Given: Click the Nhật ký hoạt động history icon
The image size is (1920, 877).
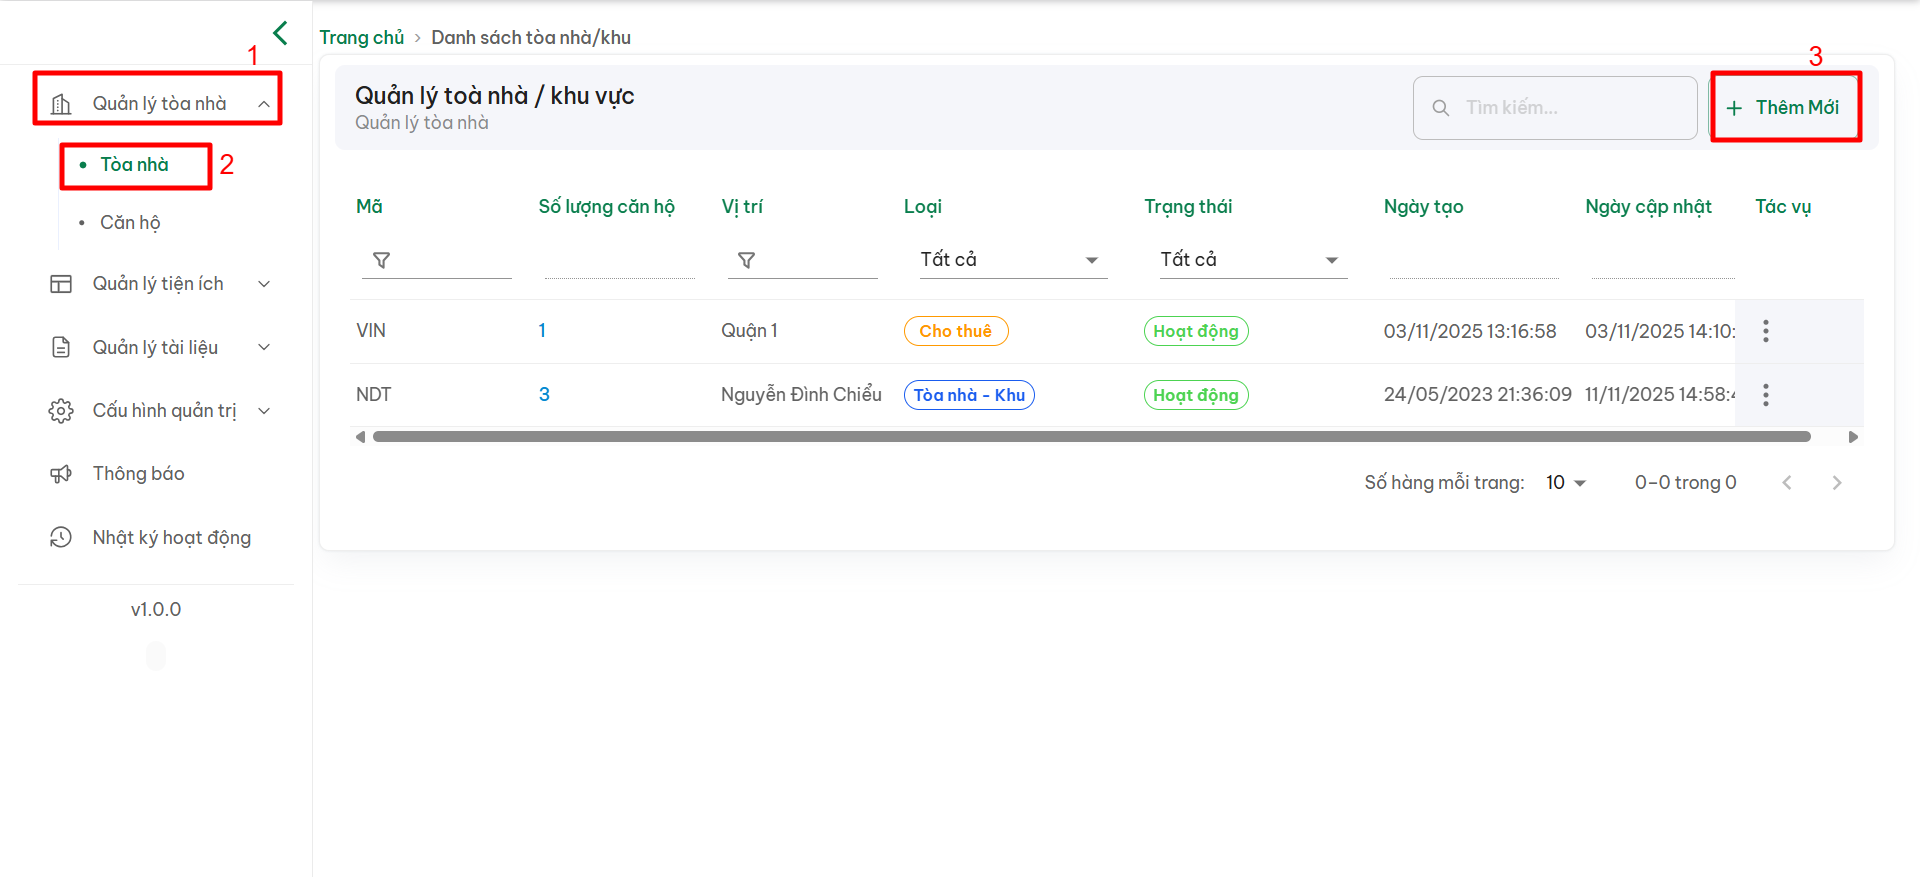Looking at the screenshot, I should (61, 538).
